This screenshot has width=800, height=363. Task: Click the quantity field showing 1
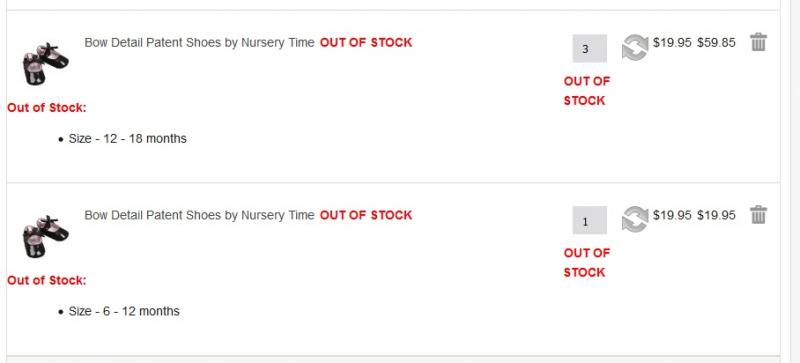tap(589, 221)
